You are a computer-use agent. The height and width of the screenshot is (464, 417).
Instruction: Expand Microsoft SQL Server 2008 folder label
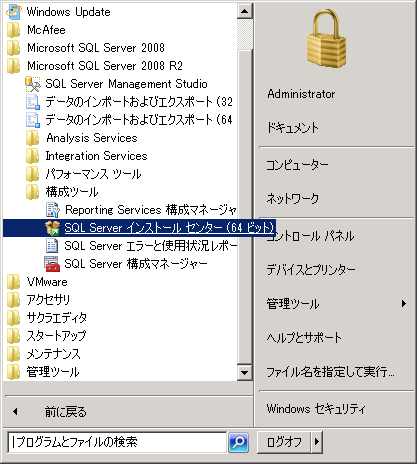point(96,48)
